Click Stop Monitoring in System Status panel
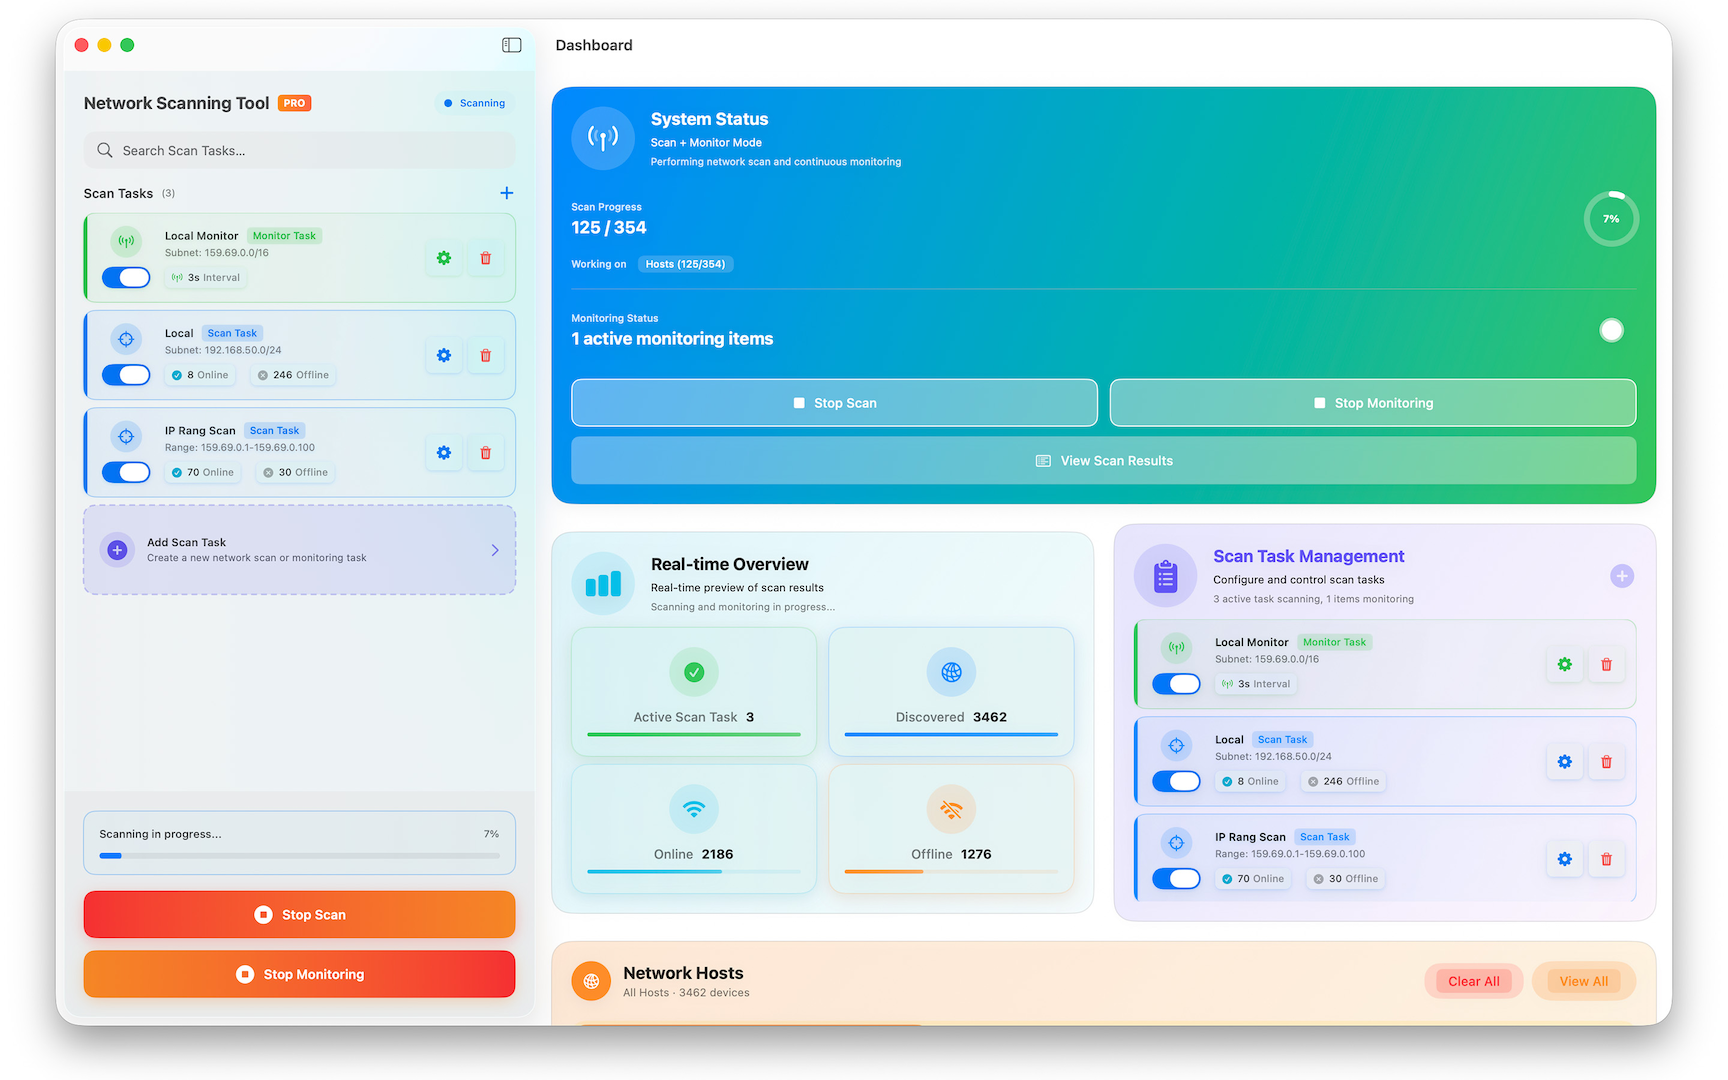The width and height of the screenshot is (1728, 1080). 1372,403
